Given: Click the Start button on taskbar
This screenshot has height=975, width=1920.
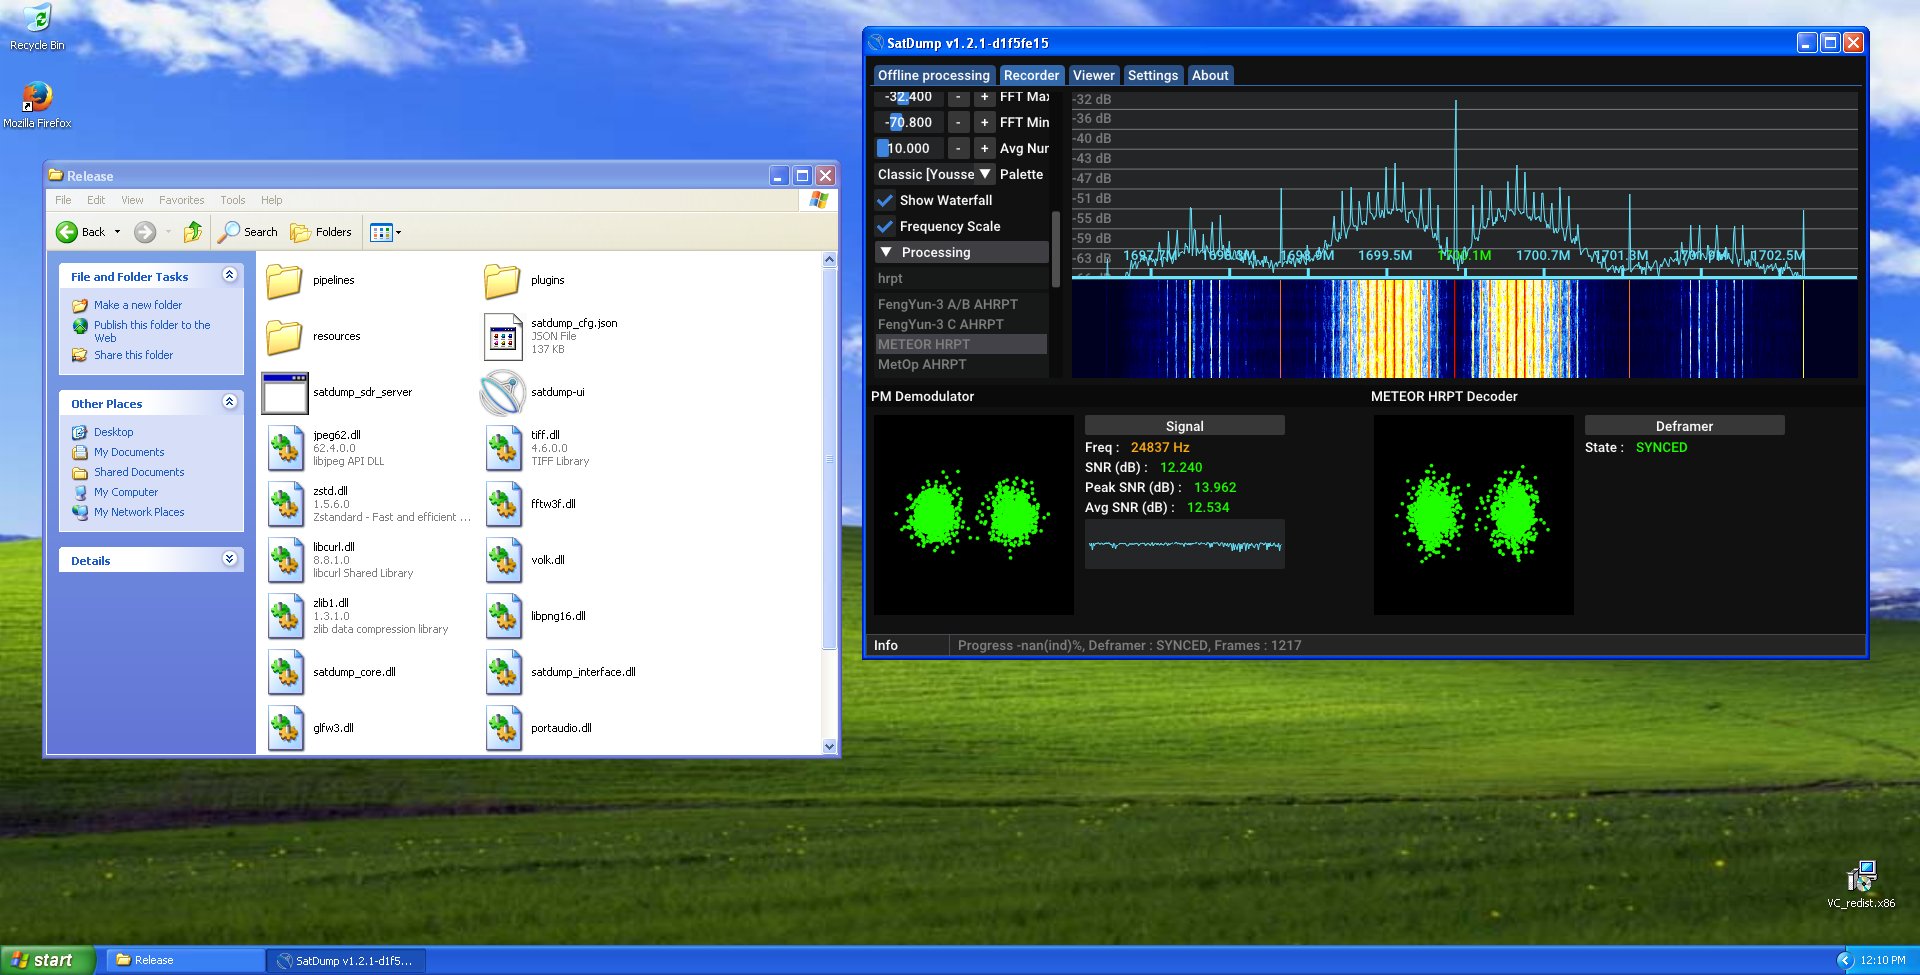Looking at the screenshot, I should click(x=47, y=960).
